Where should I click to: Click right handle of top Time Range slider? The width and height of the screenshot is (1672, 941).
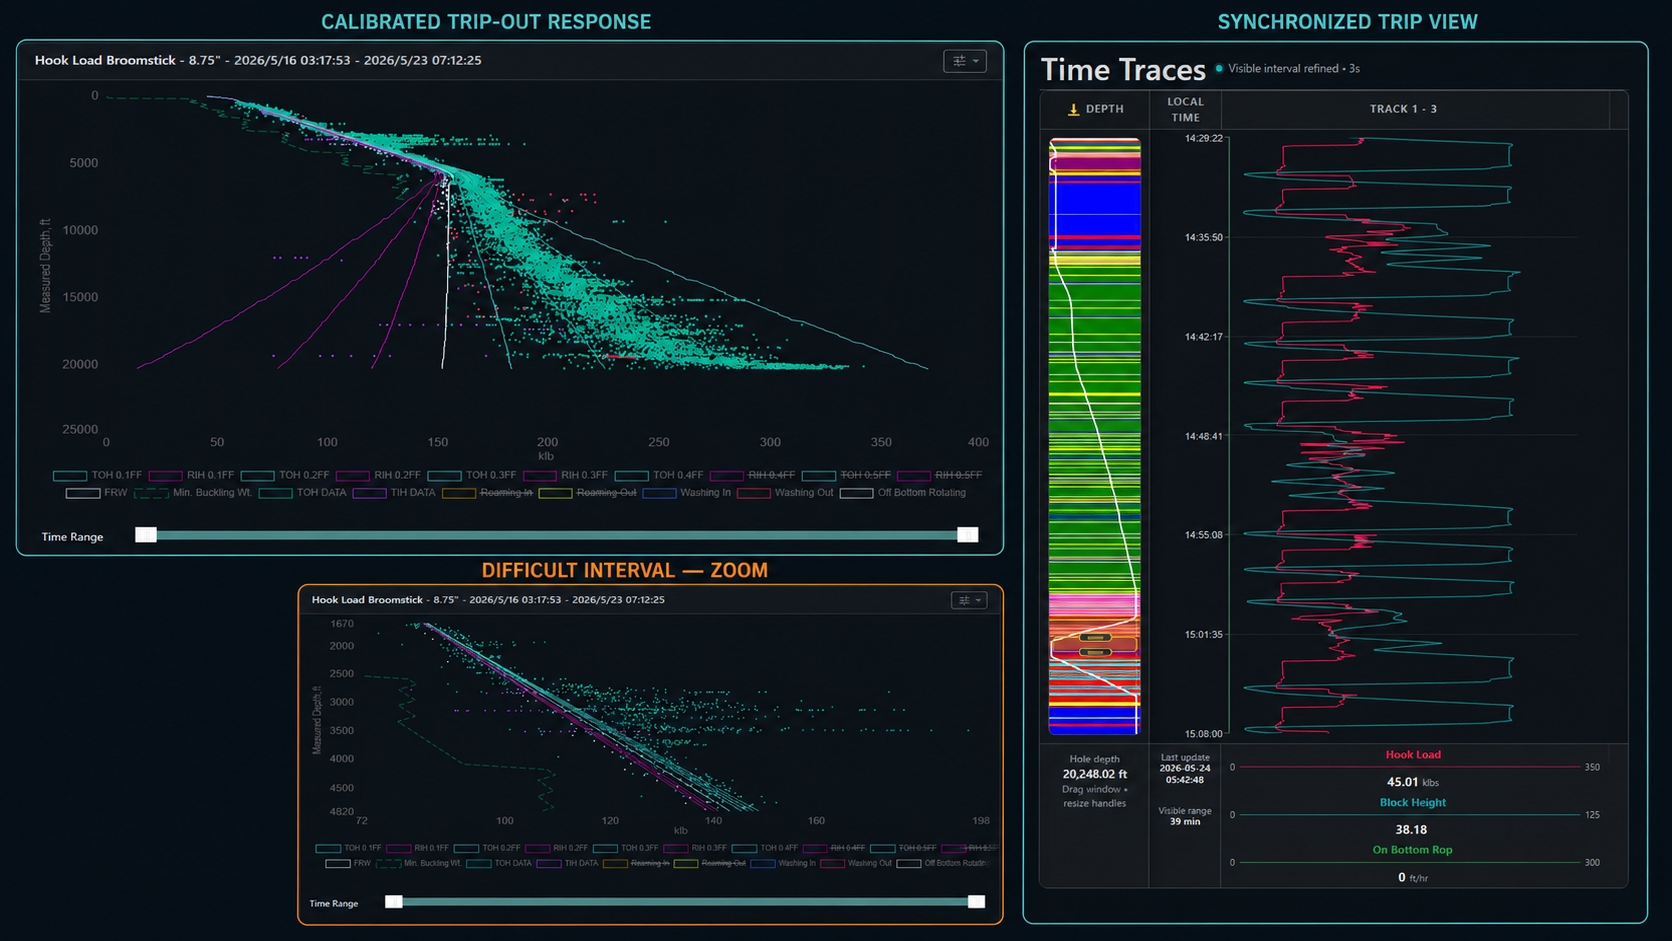pyautogui.click(x=968, y=535)
